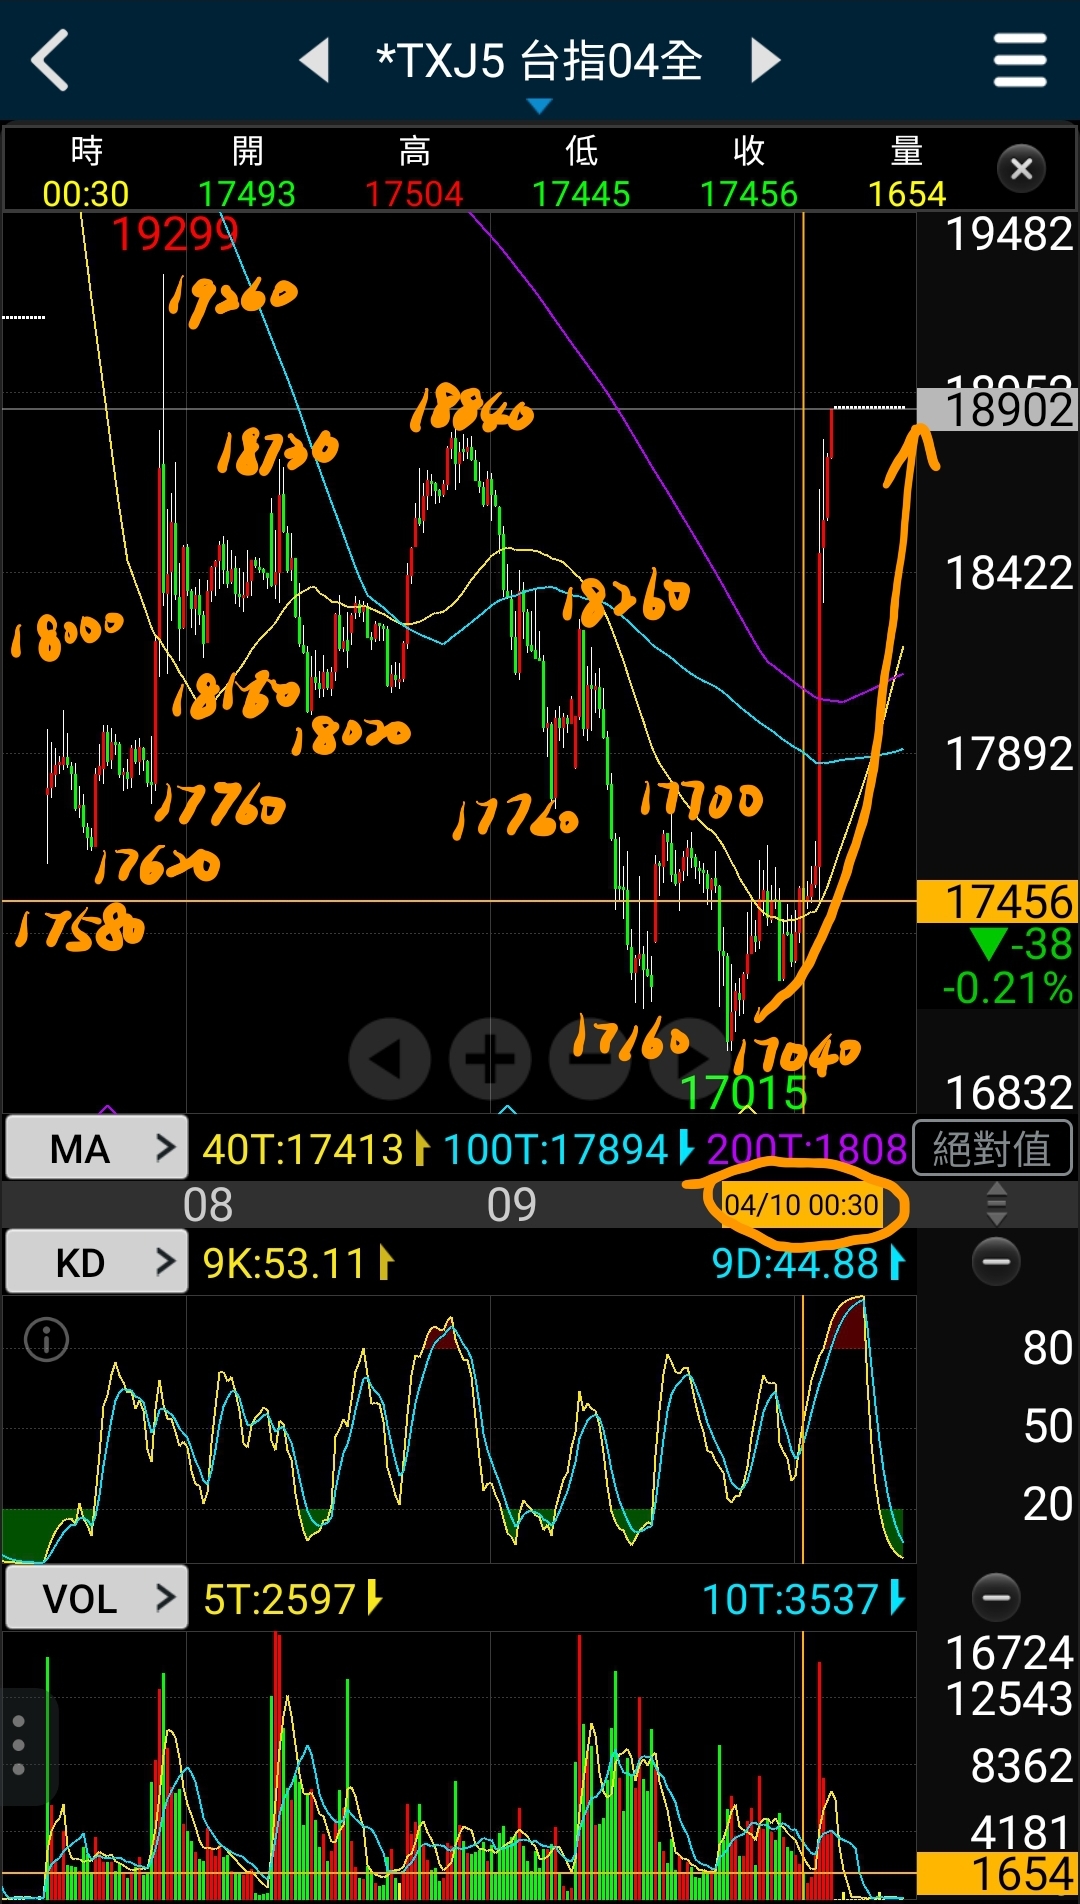Open the KD indicator selector
This screenshot has height=1904, width=1080.
96,1262
